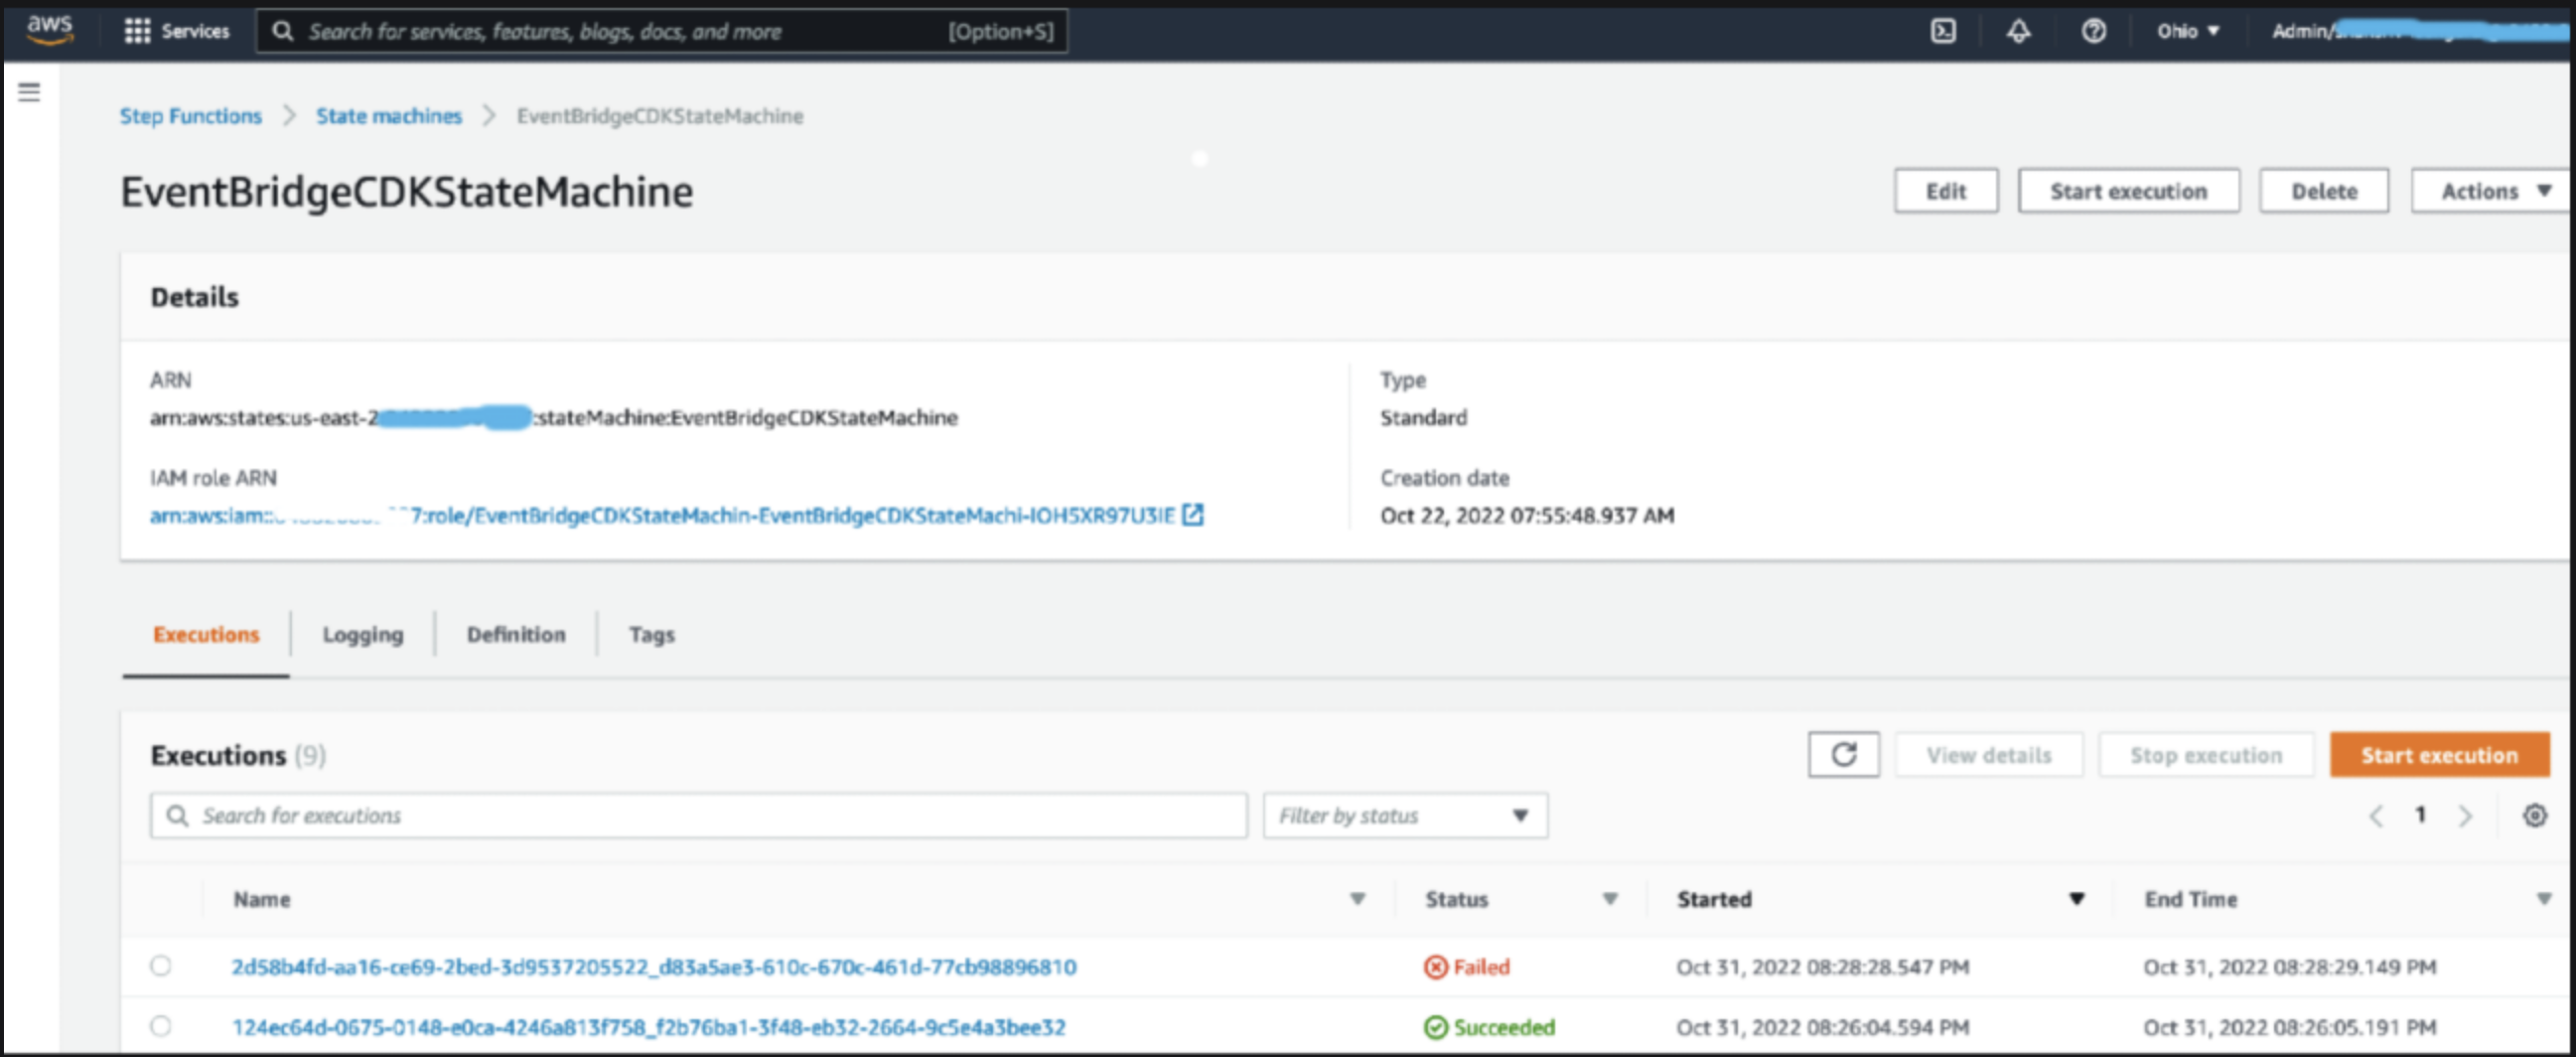Click the View details button
Viewport: 2576px width, 1057px height.
click(x=1989, y=755)
